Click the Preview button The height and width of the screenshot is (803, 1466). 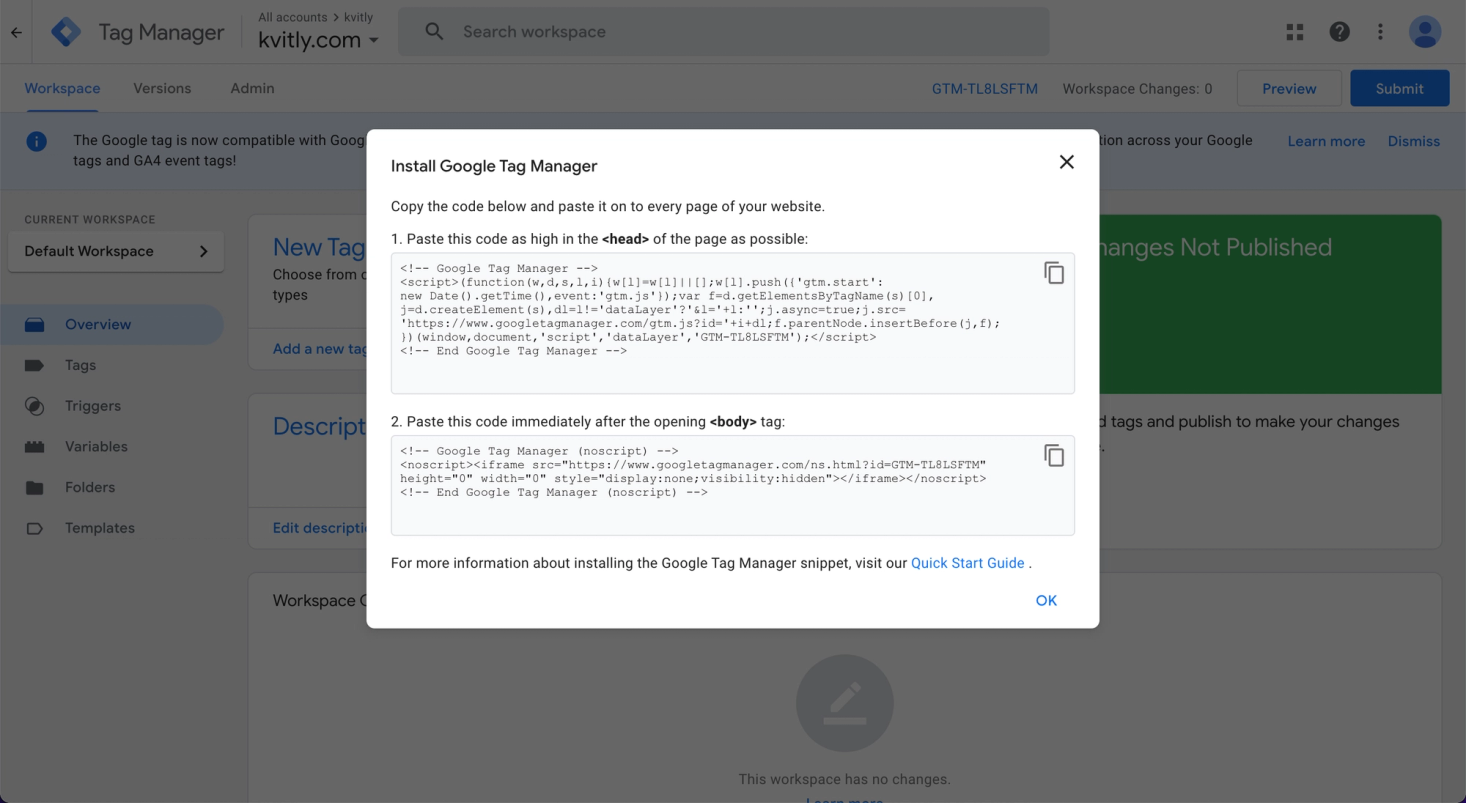(x=1289, y=88)
